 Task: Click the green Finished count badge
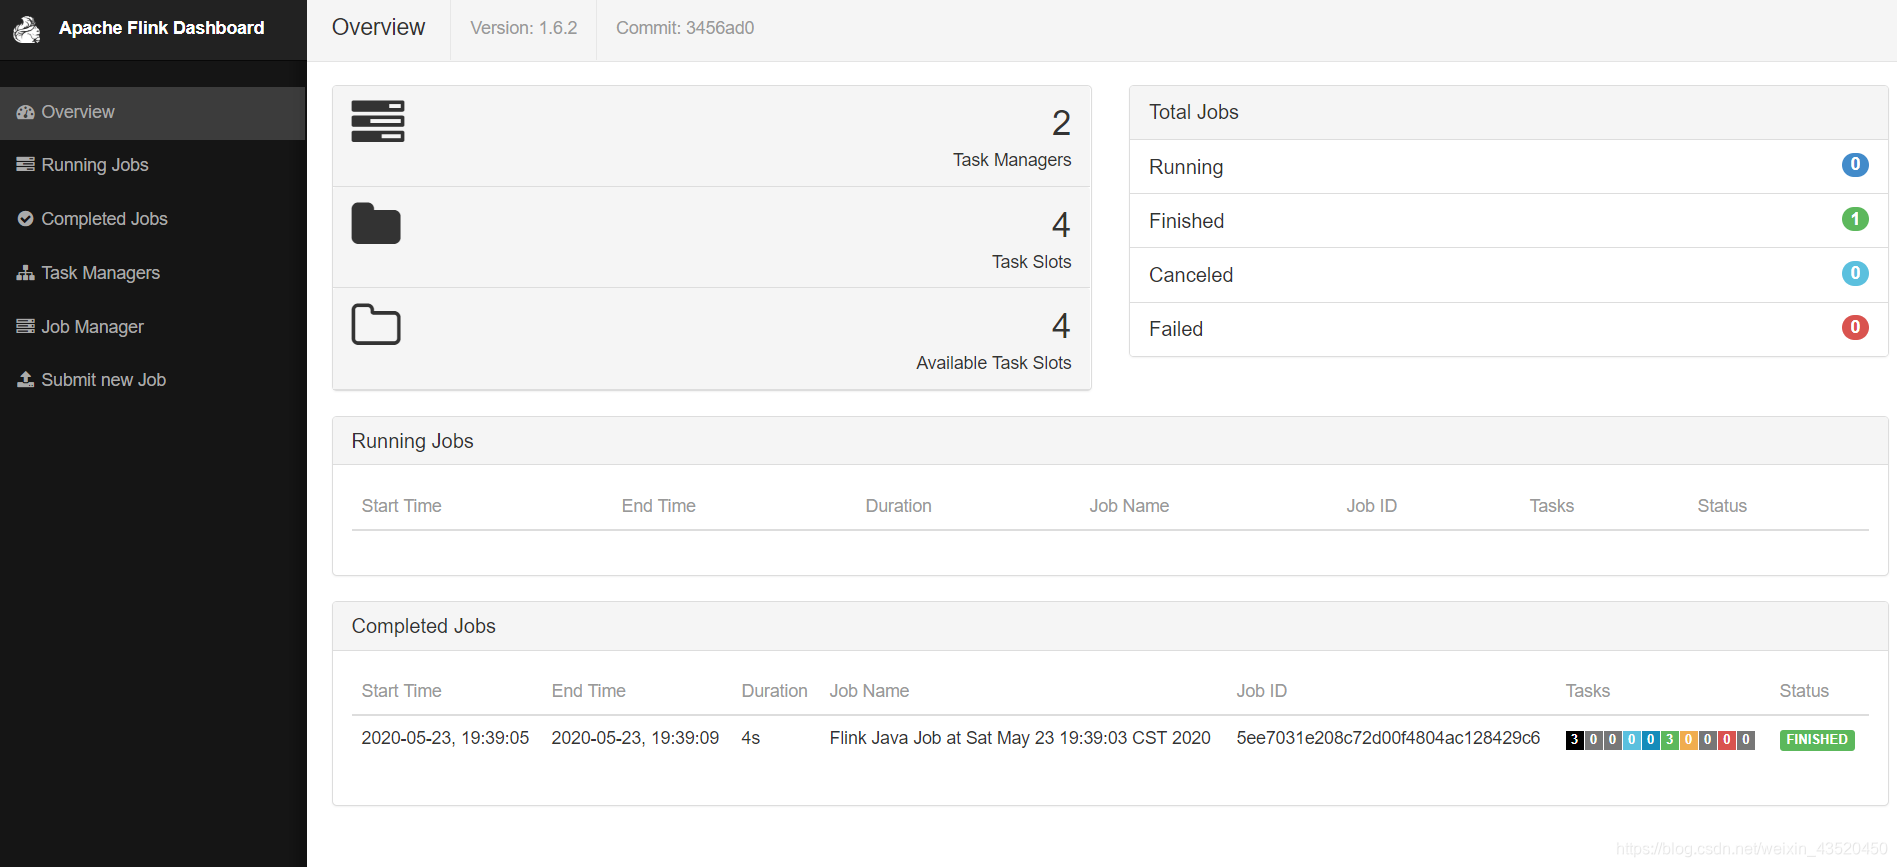1855,218
